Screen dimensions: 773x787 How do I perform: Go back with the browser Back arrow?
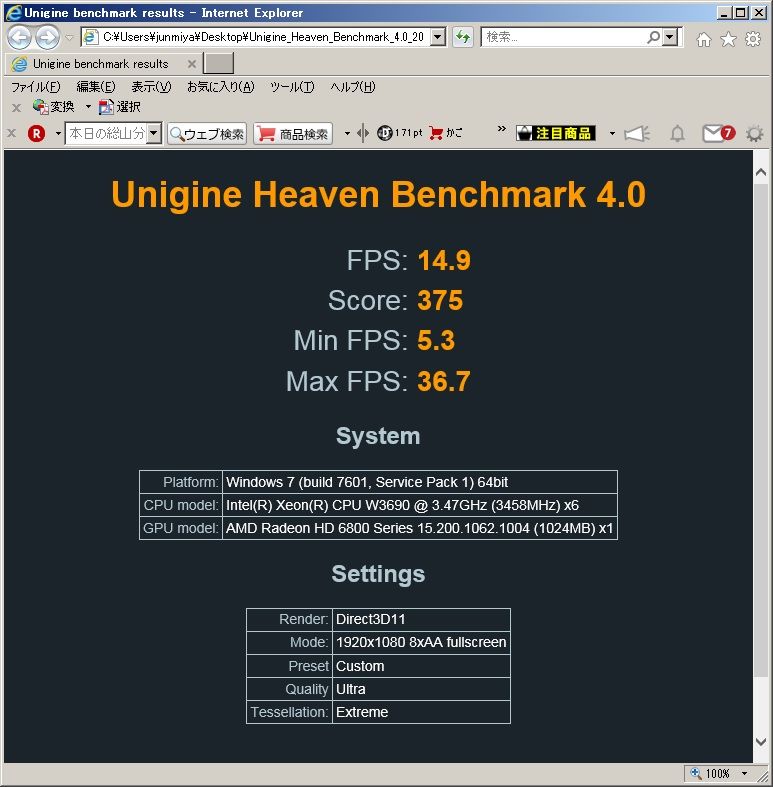19,38
